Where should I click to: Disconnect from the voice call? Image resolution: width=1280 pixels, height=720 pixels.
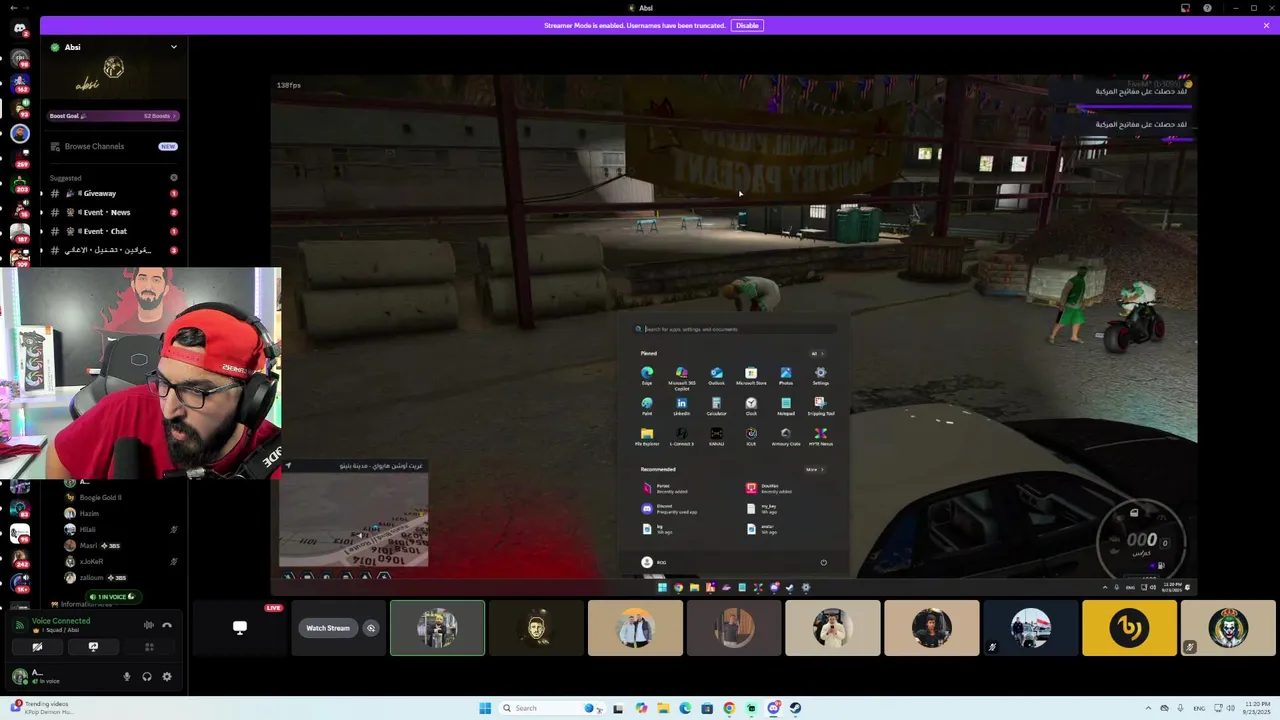click(x=167, y=625)
